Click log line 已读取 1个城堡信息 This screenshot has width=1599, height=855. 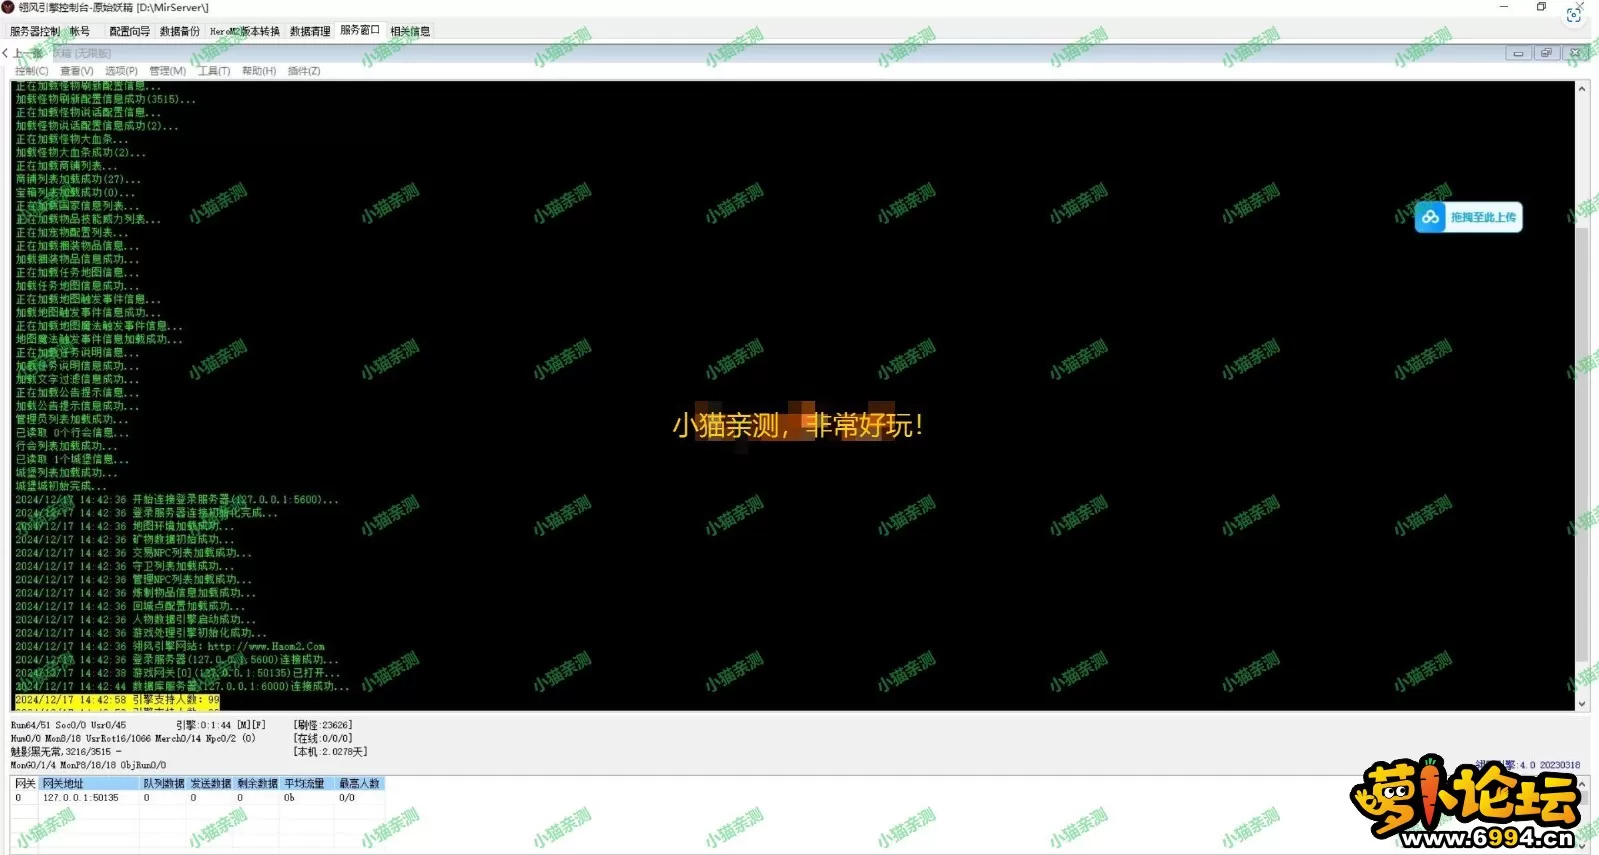tap(72, 459)
